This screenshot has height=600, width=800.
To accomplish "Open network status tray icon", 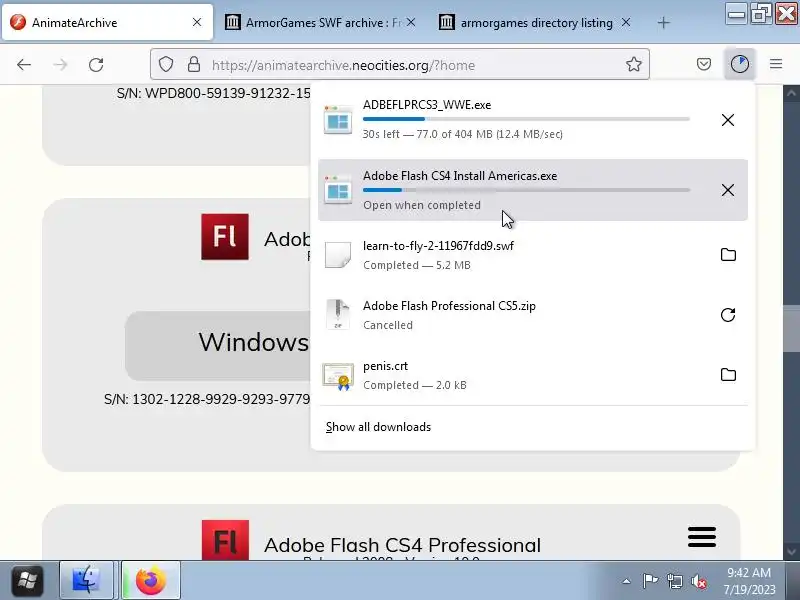I will coord(674,581).
